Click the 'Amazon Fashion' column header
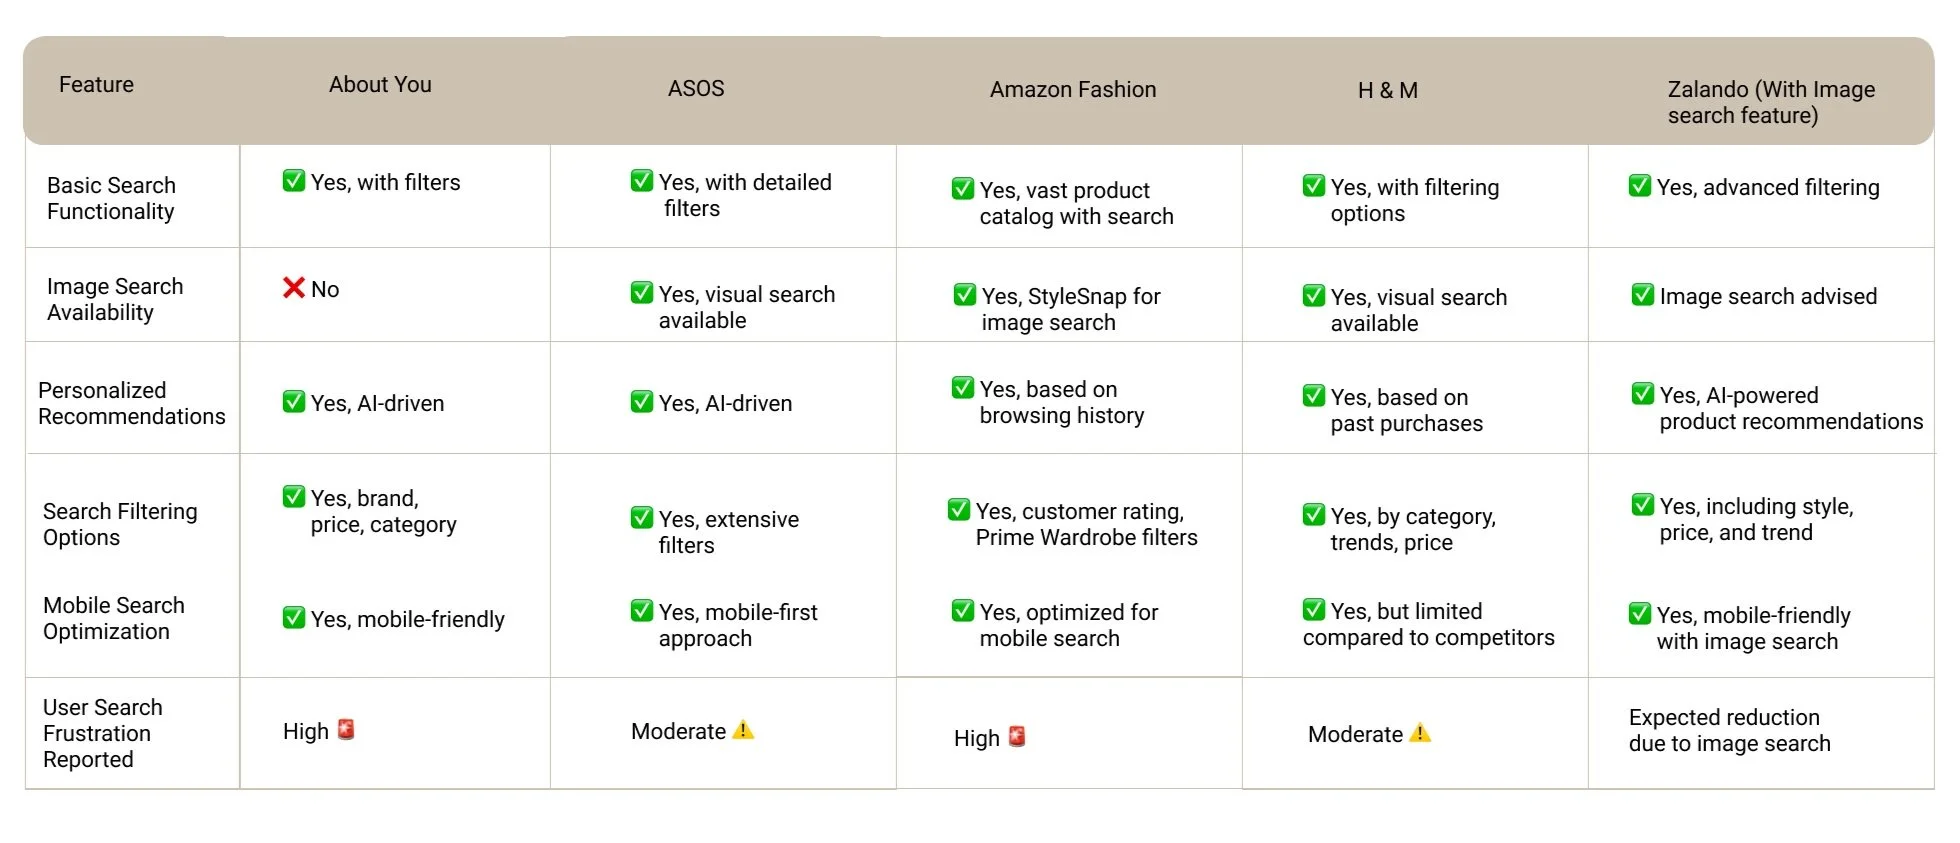This screenshot has width=1960, height=843. [1073, 89]
